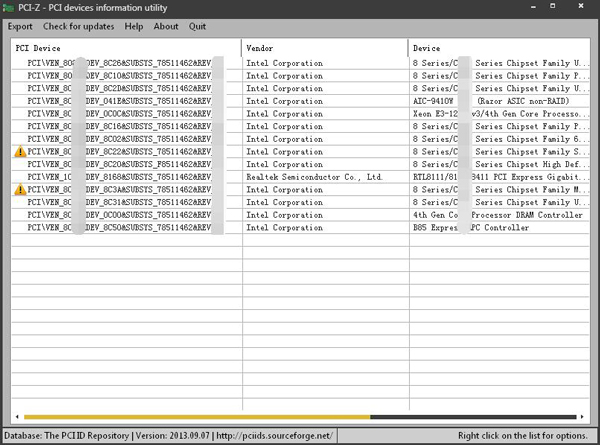Click Check for updates menu item
The width and height of the screenshot is (600, 445).
click(78, 26)
